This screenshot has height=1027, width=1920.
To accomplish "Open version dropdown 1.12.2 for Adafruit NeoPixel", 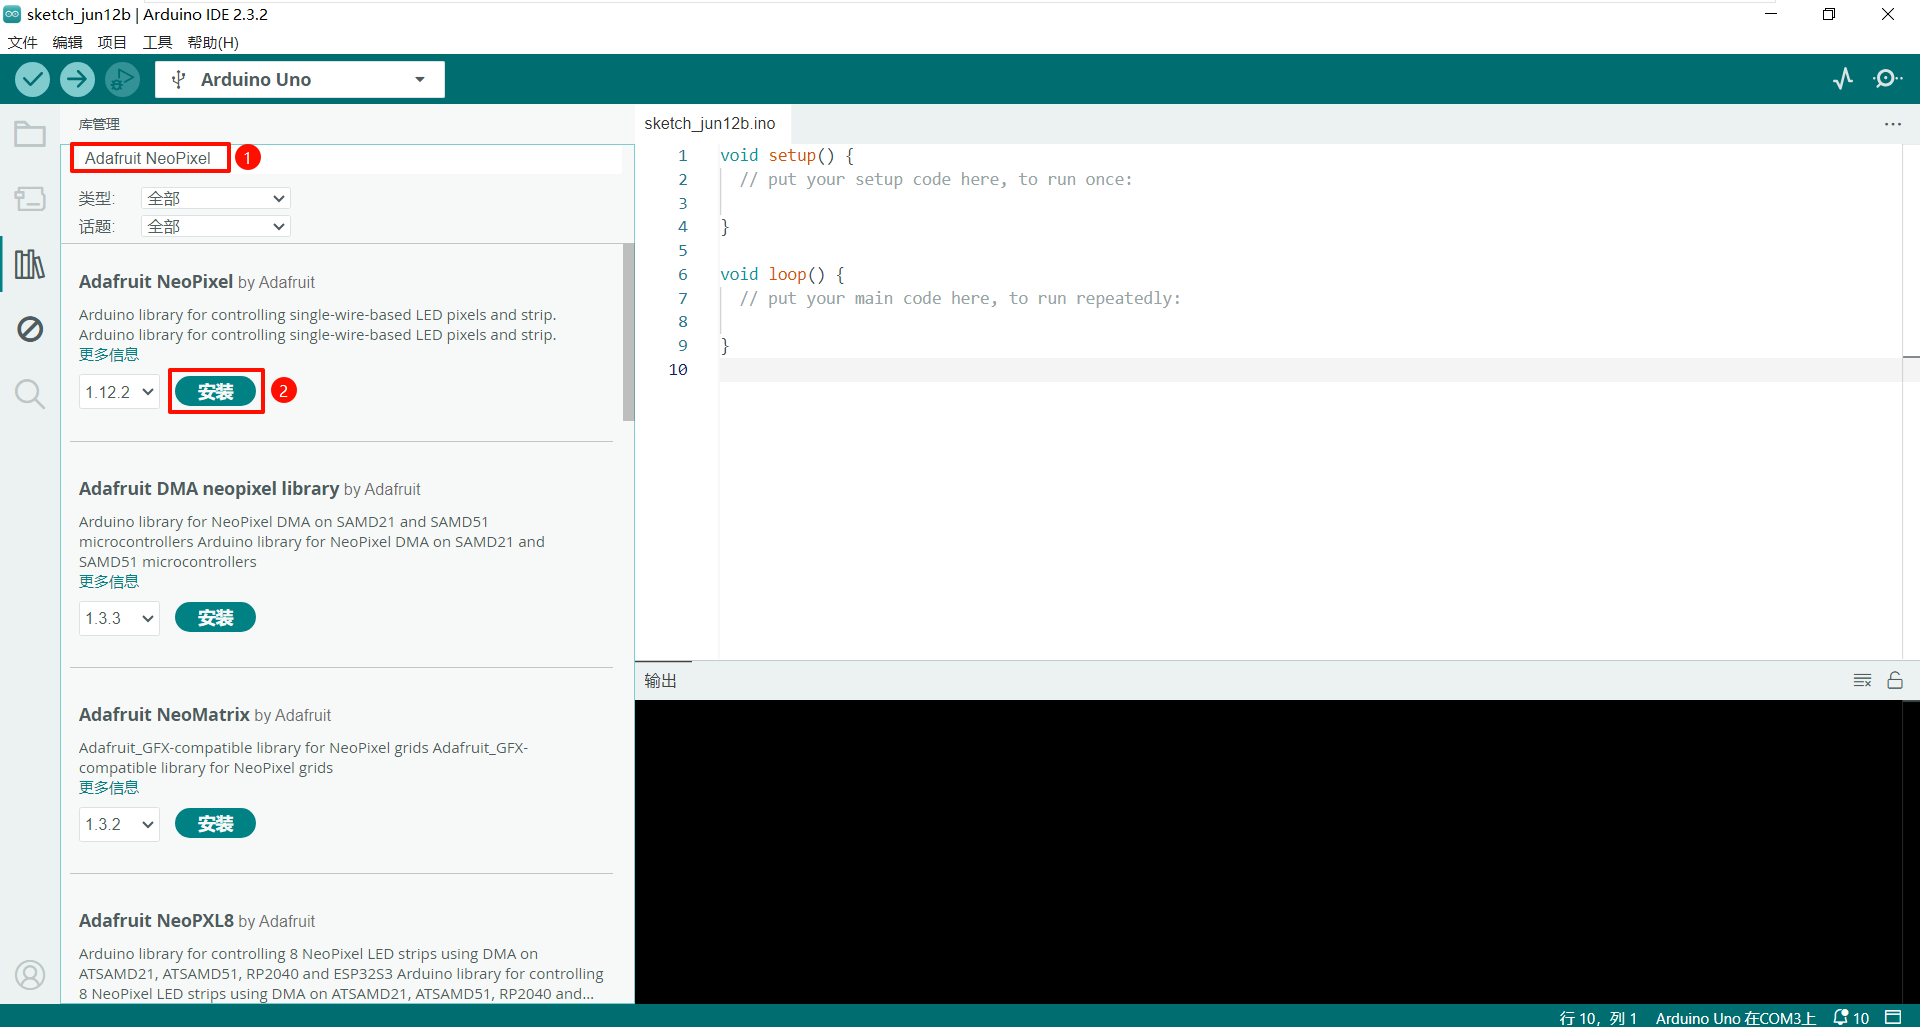I will 119,392.
